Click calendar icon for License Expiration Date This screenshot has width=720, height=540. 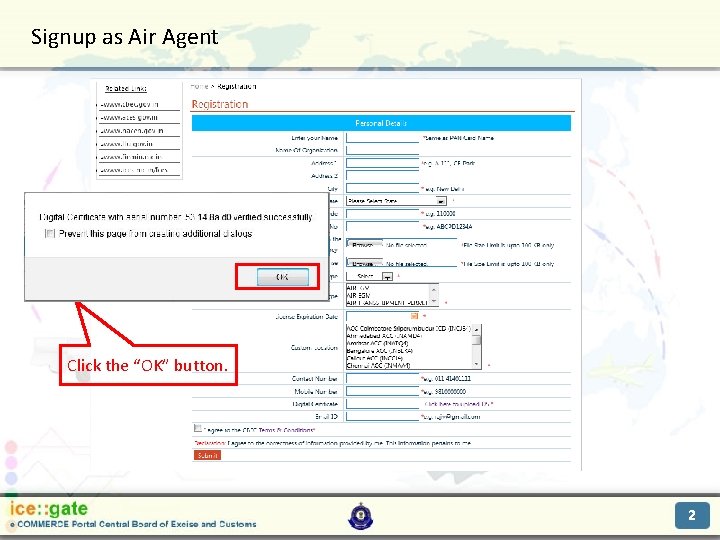(x=414, y=316)
